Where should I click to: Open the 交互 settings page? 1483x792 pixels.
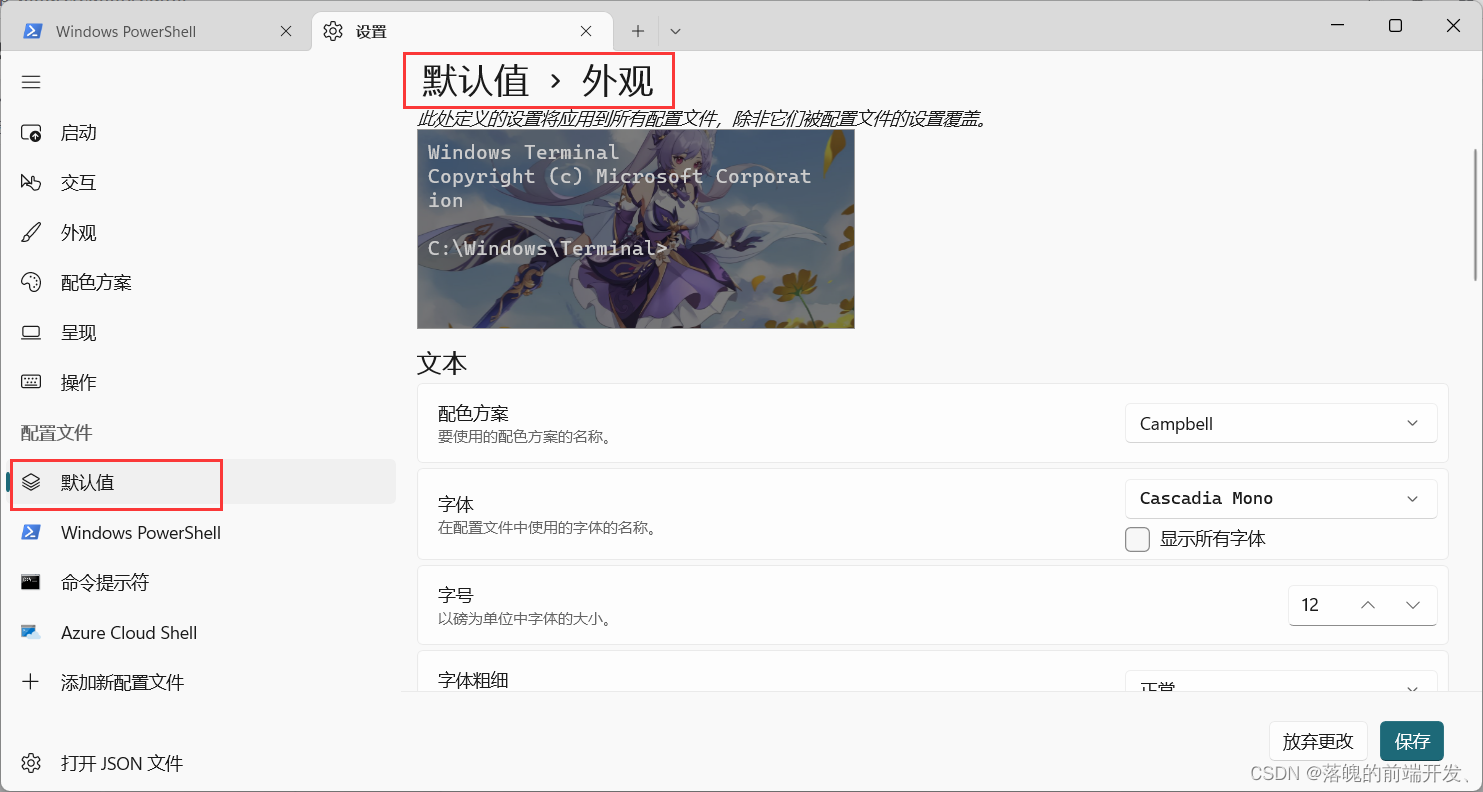200,183
